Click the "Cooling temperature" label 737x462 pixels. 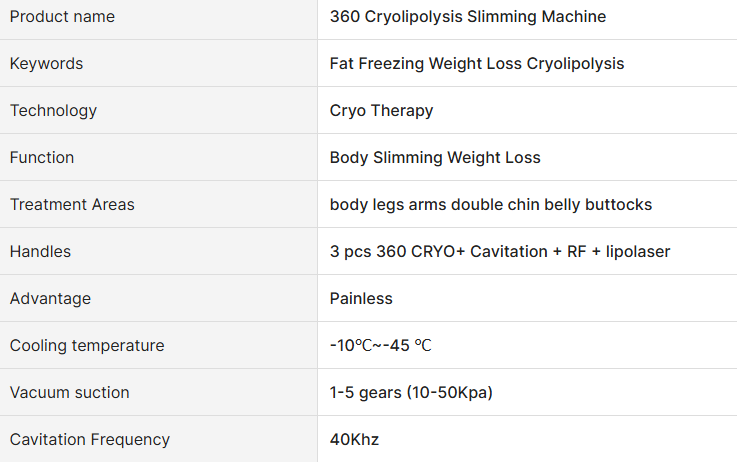tap(87, 346)
